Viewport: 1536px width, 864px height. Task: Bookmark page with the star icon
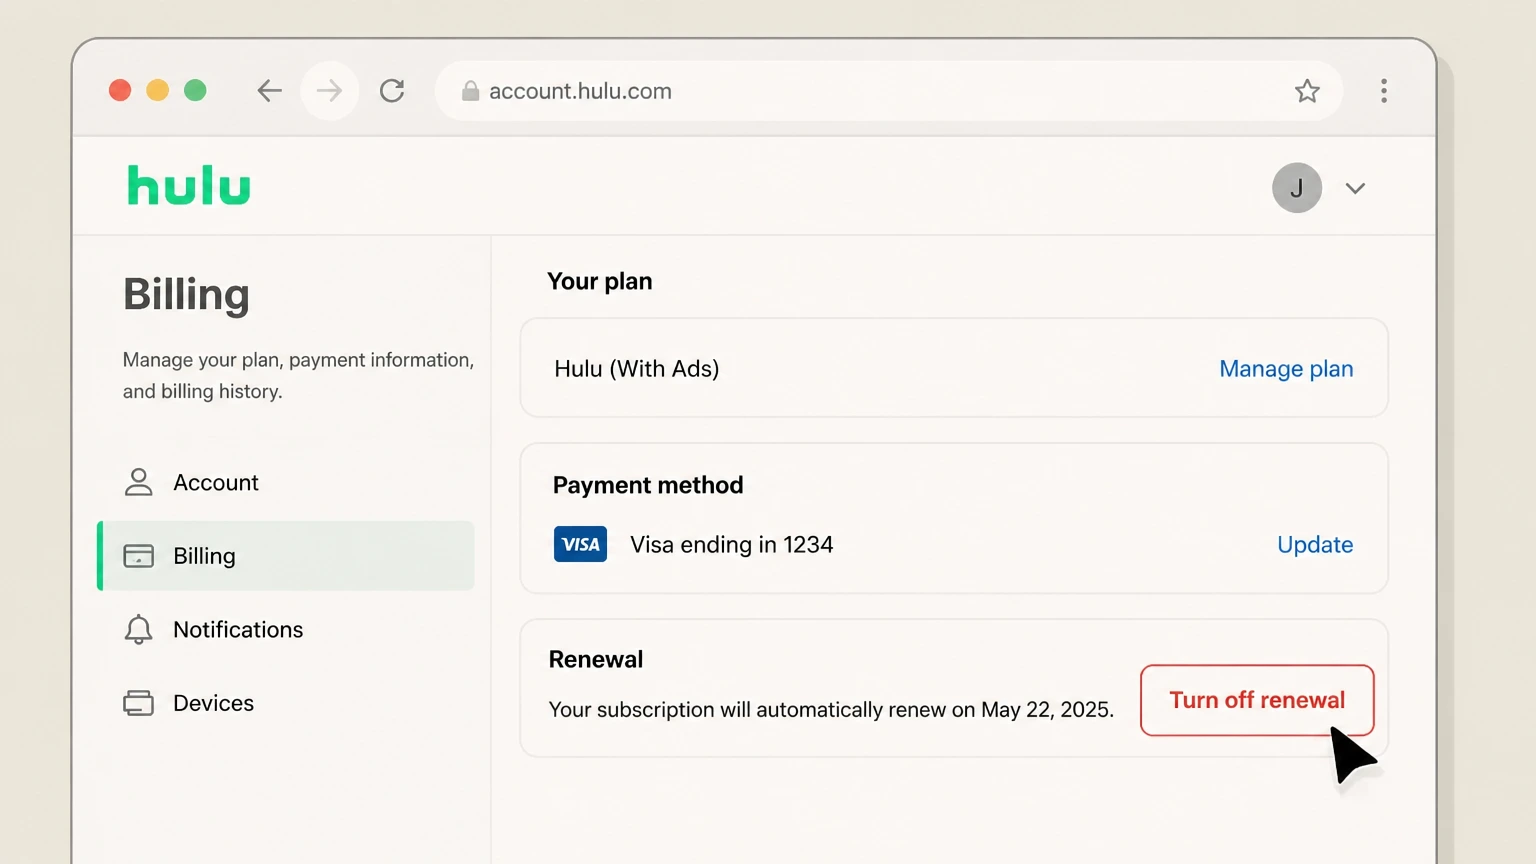click(1307, 91)
